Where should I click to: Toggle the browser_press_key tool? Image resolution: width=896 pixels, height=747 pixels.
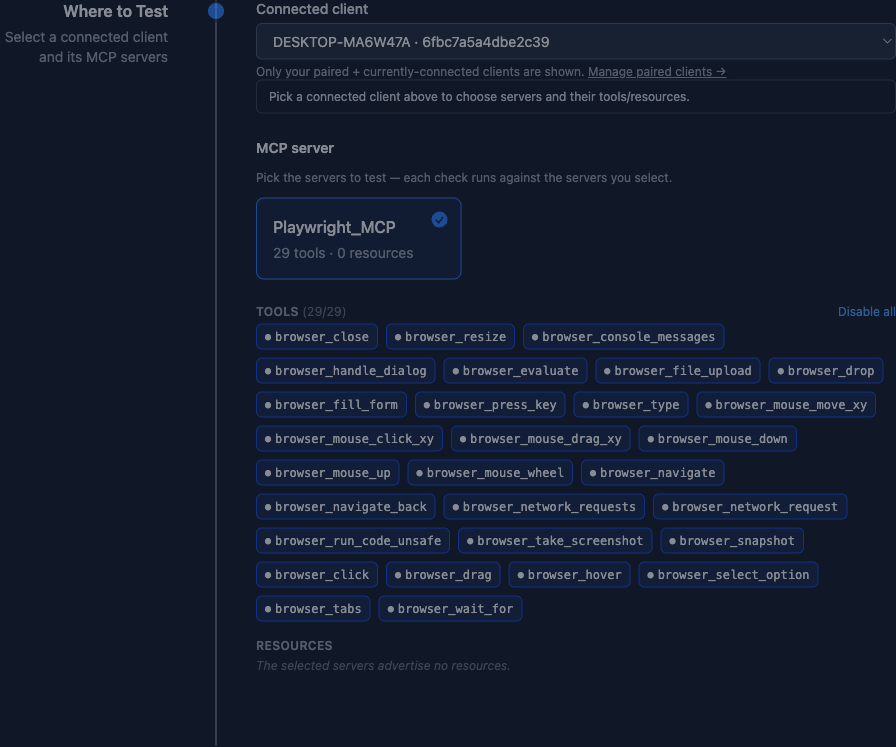490,405
